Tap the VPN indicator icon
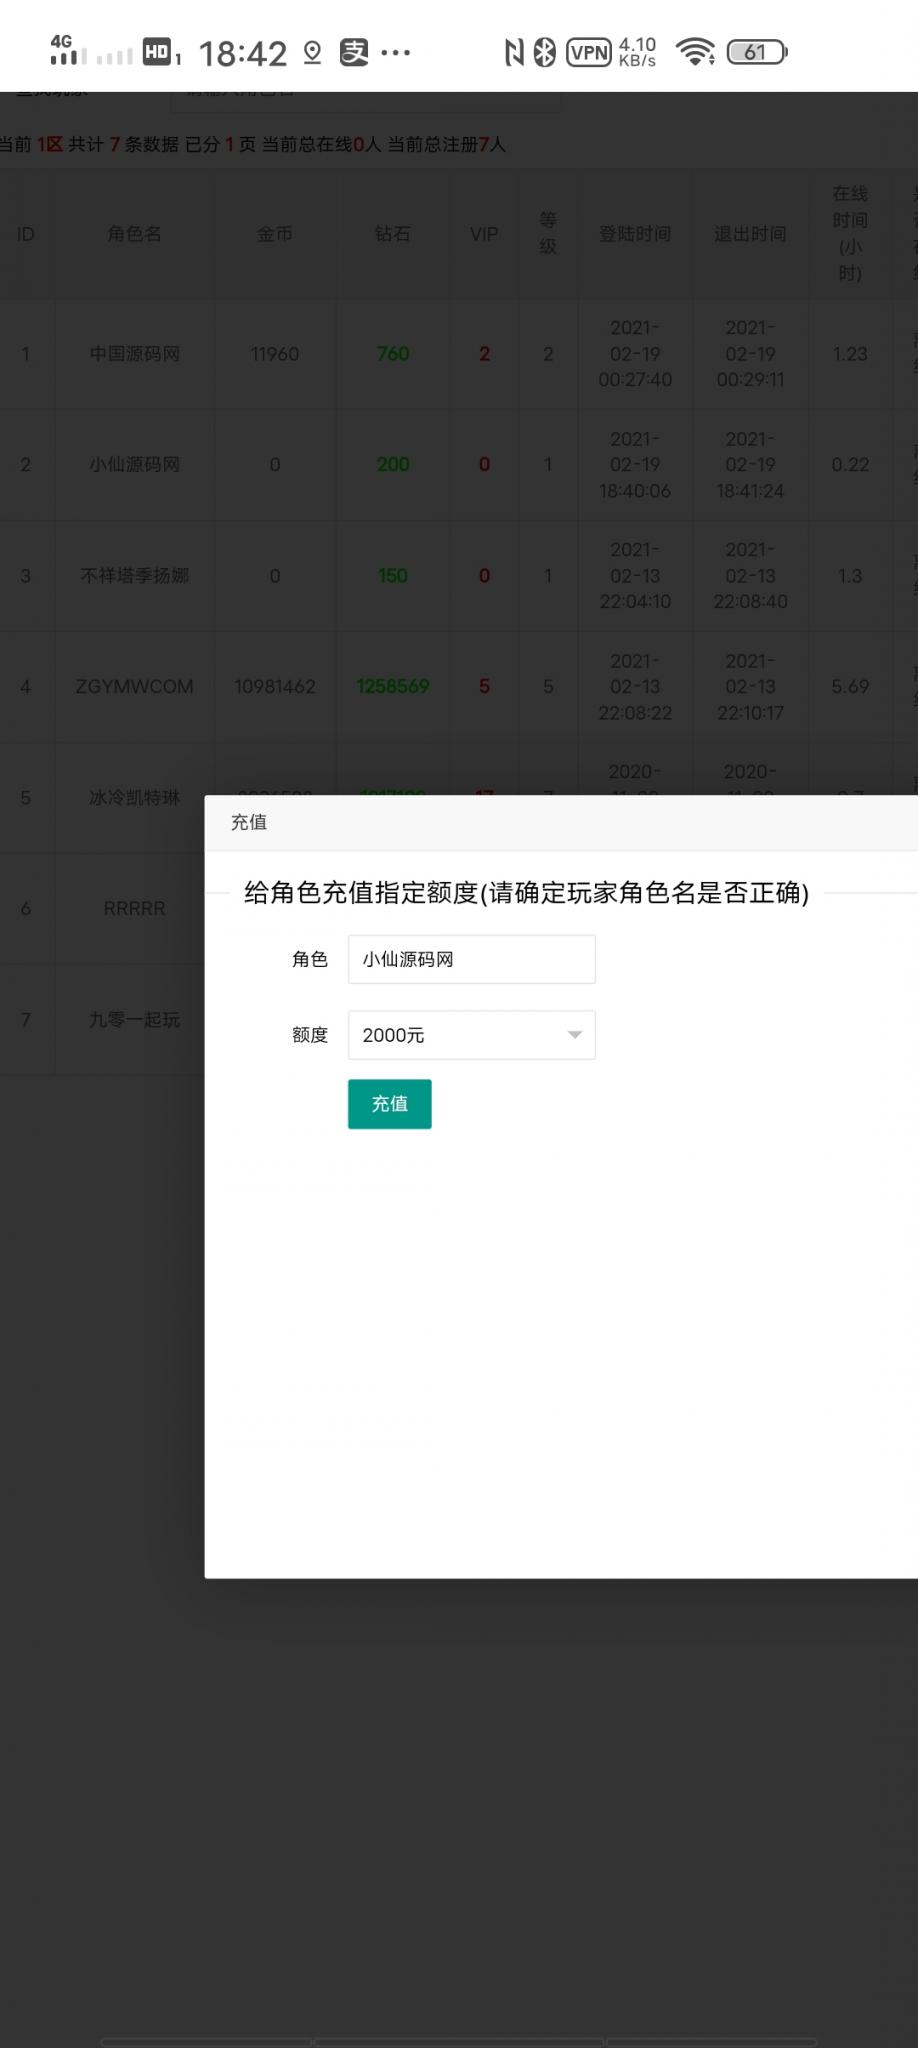The width and height of the screenshot is (918, 2048). click(x=588, y=52)
